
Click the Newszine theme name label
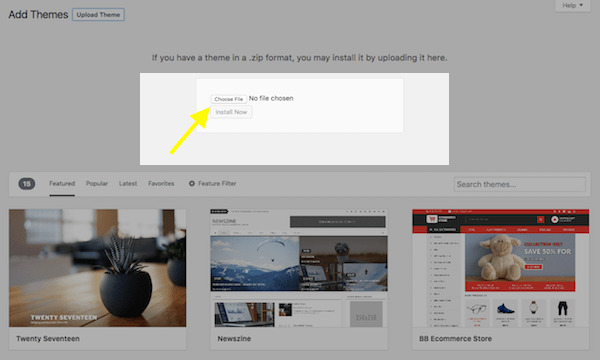pos(234,339)
